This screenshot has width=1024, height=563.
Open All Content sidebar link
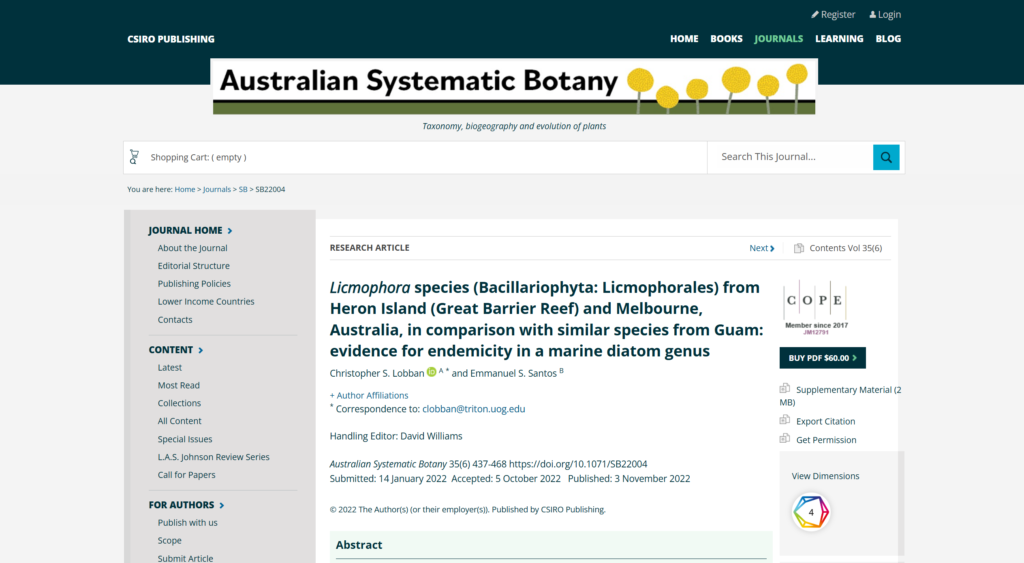(x=180, y=421)
